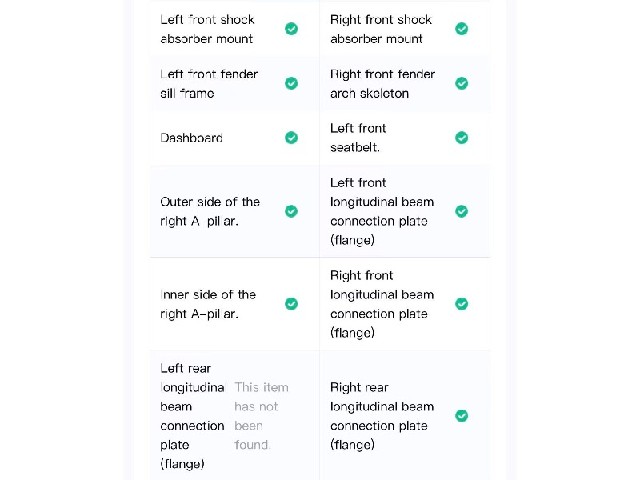Select Right front fender arch skeleton label
The image size is (640, 480).
382,84
